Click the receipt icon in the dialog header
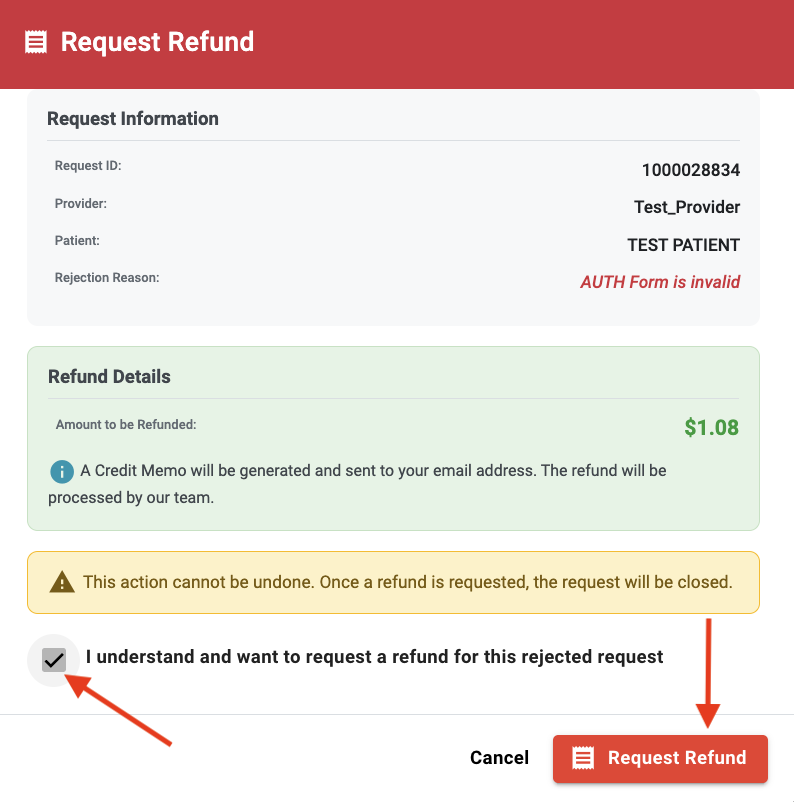Screen dimensions: 794x802 tap(36, 42)
